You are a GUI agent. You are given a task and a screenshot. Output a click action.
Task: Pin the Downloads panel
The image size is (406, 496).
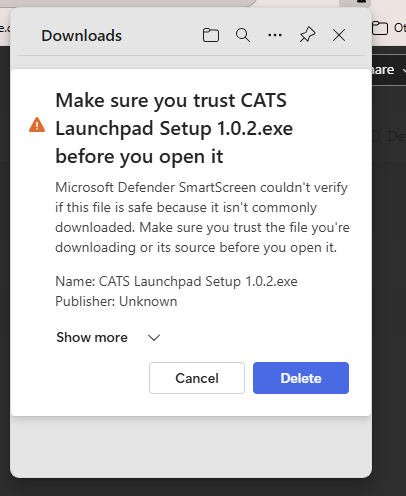[x=307, y=35]
